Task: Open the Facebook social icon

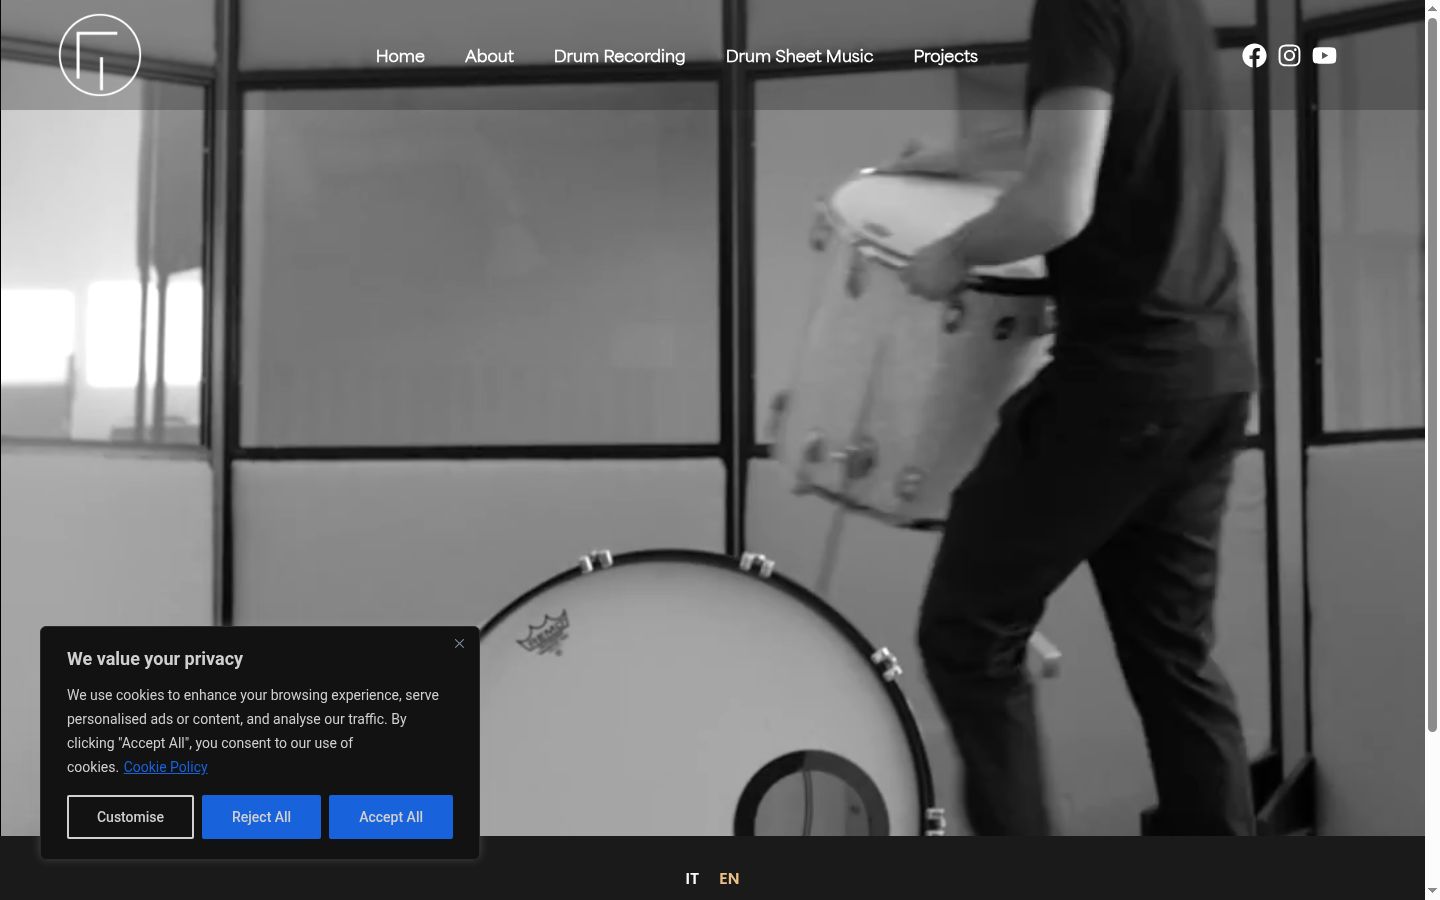Action: point(1254,56)
